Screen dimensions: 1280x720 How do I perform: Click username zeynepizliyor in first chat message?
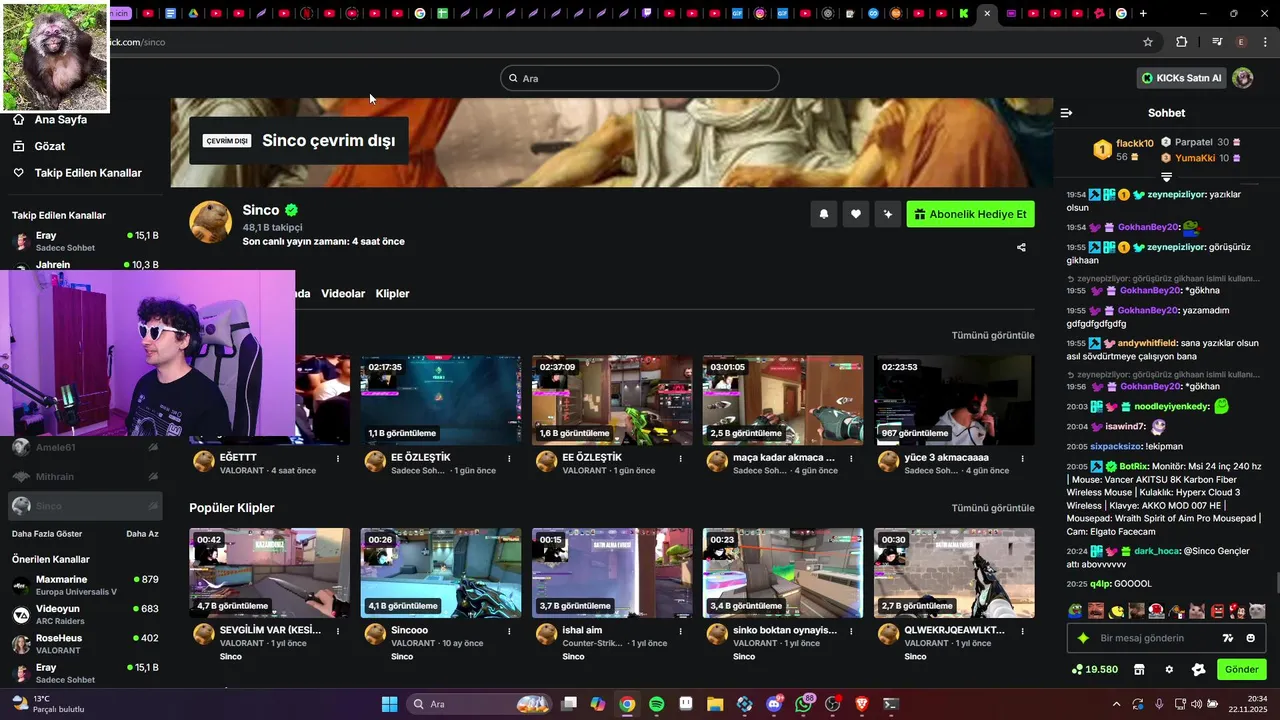pos(1177,195)
